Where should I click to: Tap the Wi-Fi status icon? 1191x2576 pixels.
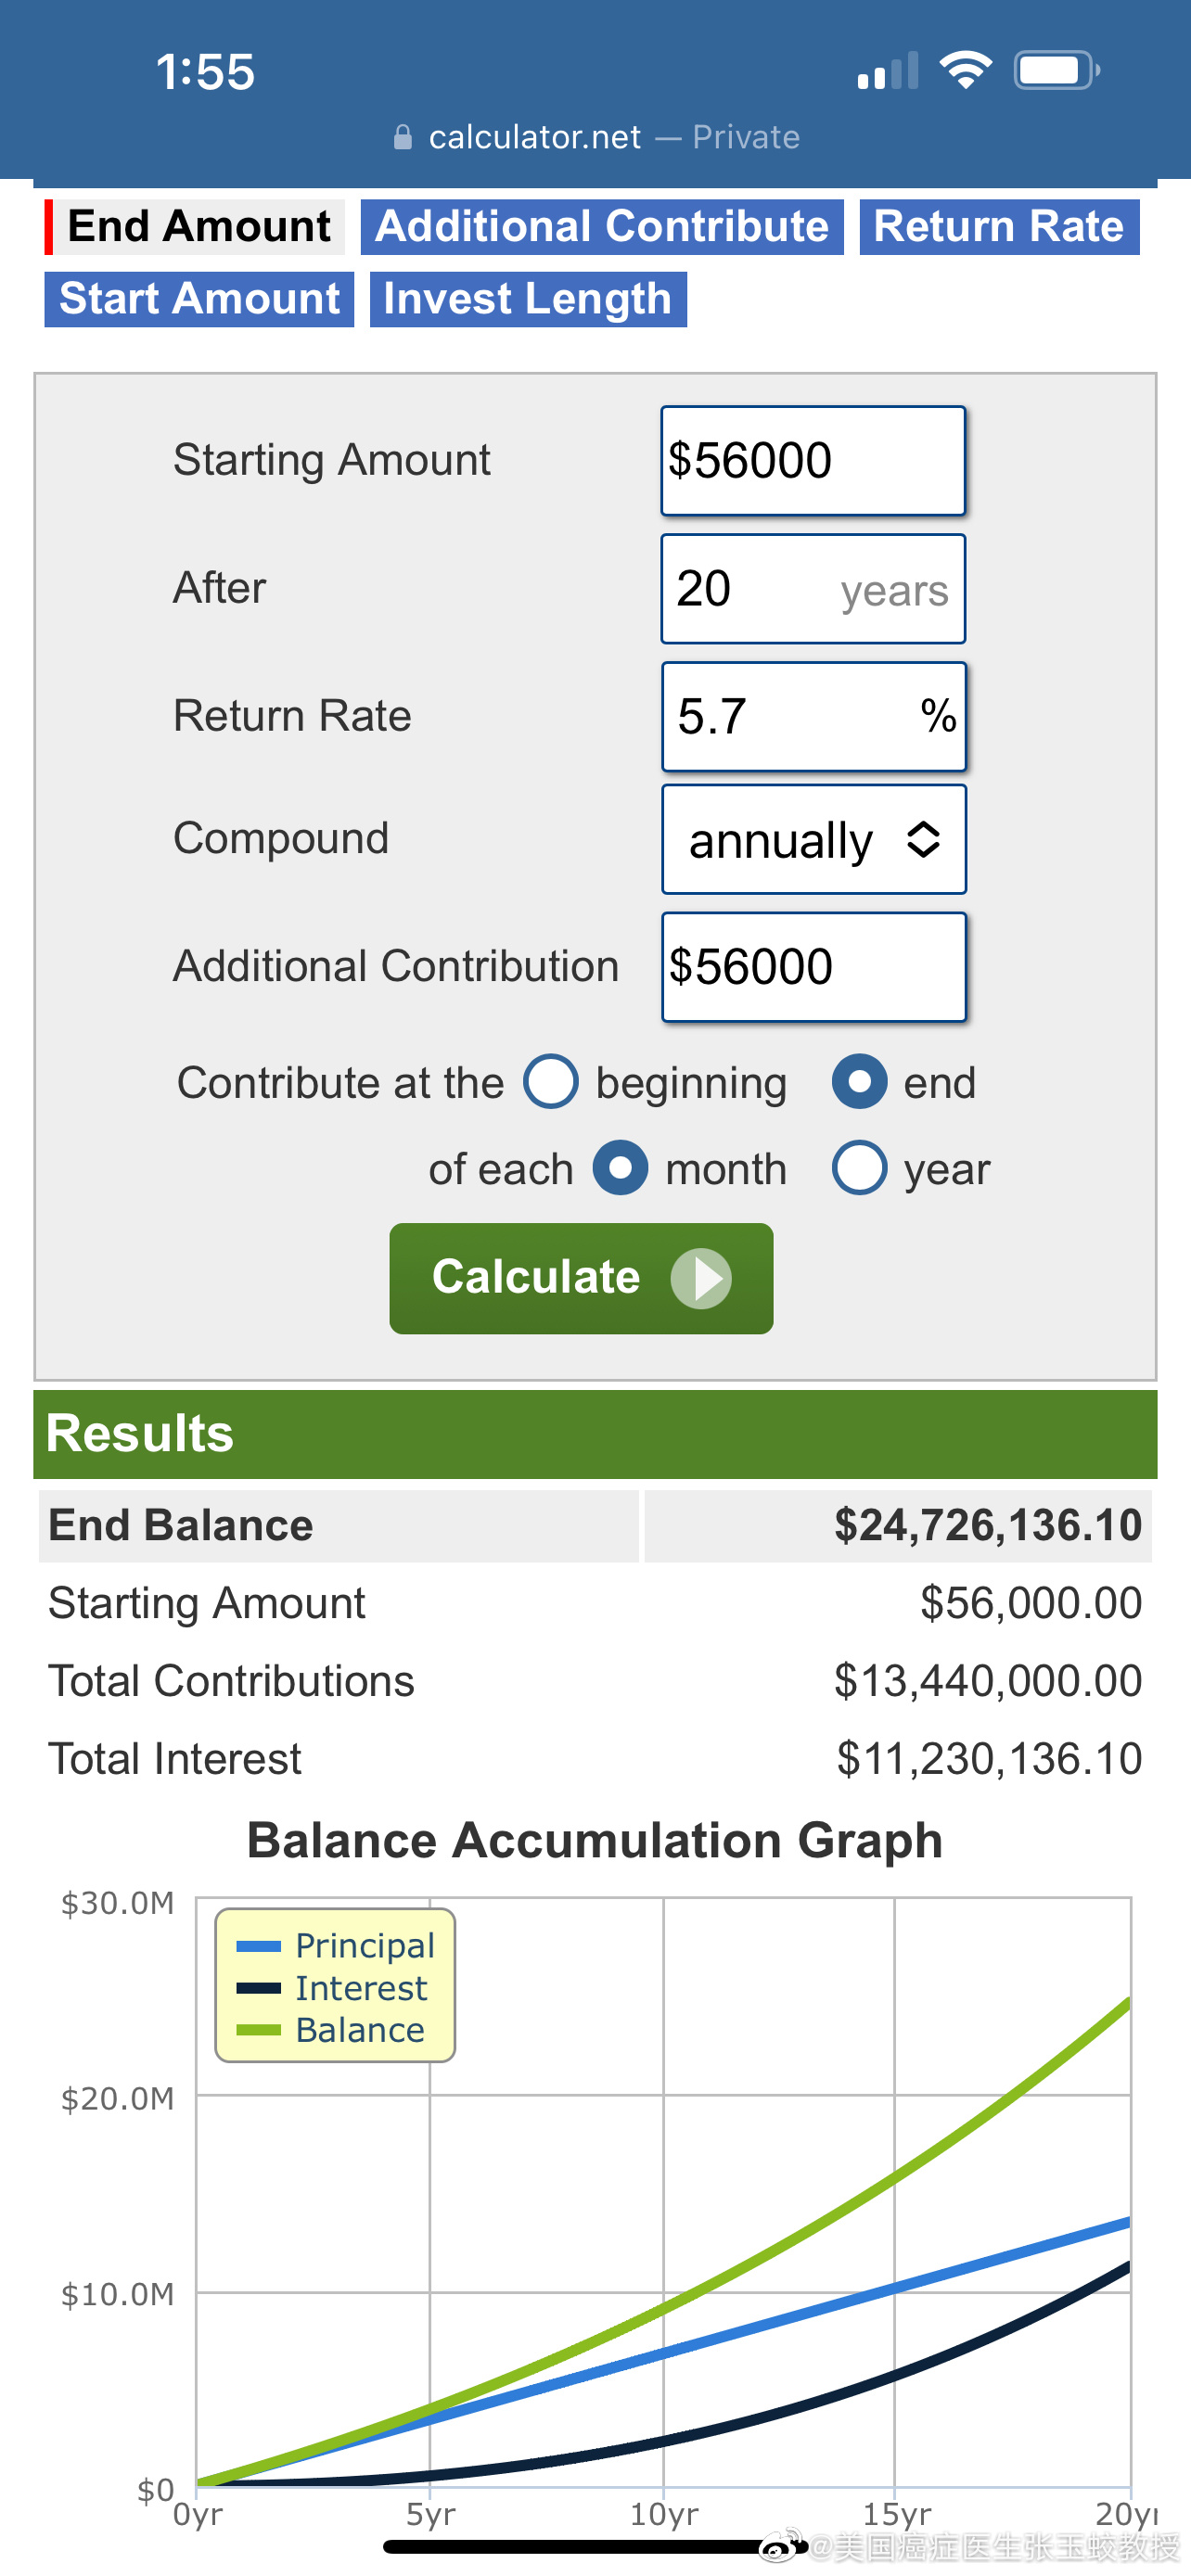coord(965,70)
